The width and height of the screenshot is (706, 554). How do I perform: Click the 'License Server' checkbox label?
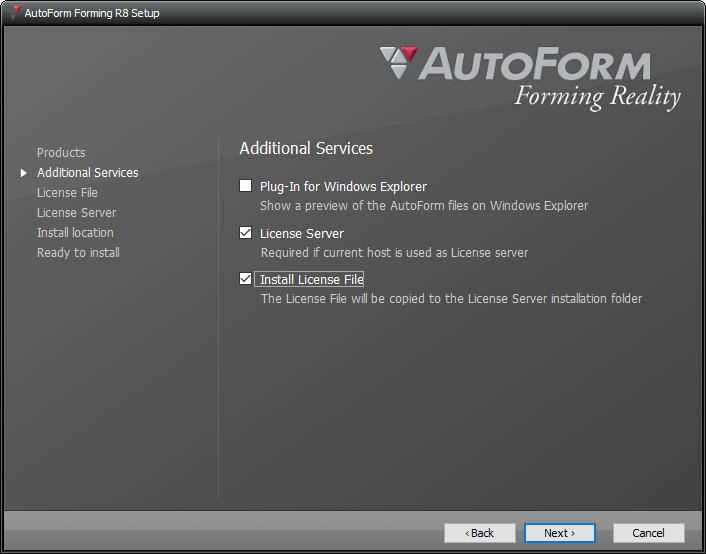(302, 233)
